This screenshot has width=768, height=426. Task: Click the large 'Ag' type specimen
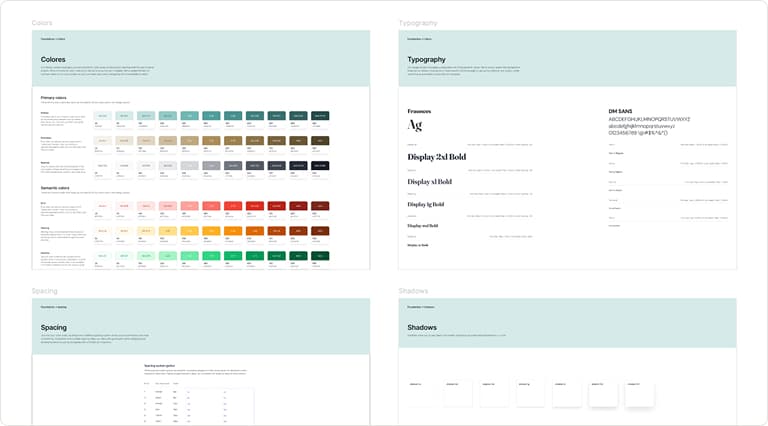(x=414, y=125)
